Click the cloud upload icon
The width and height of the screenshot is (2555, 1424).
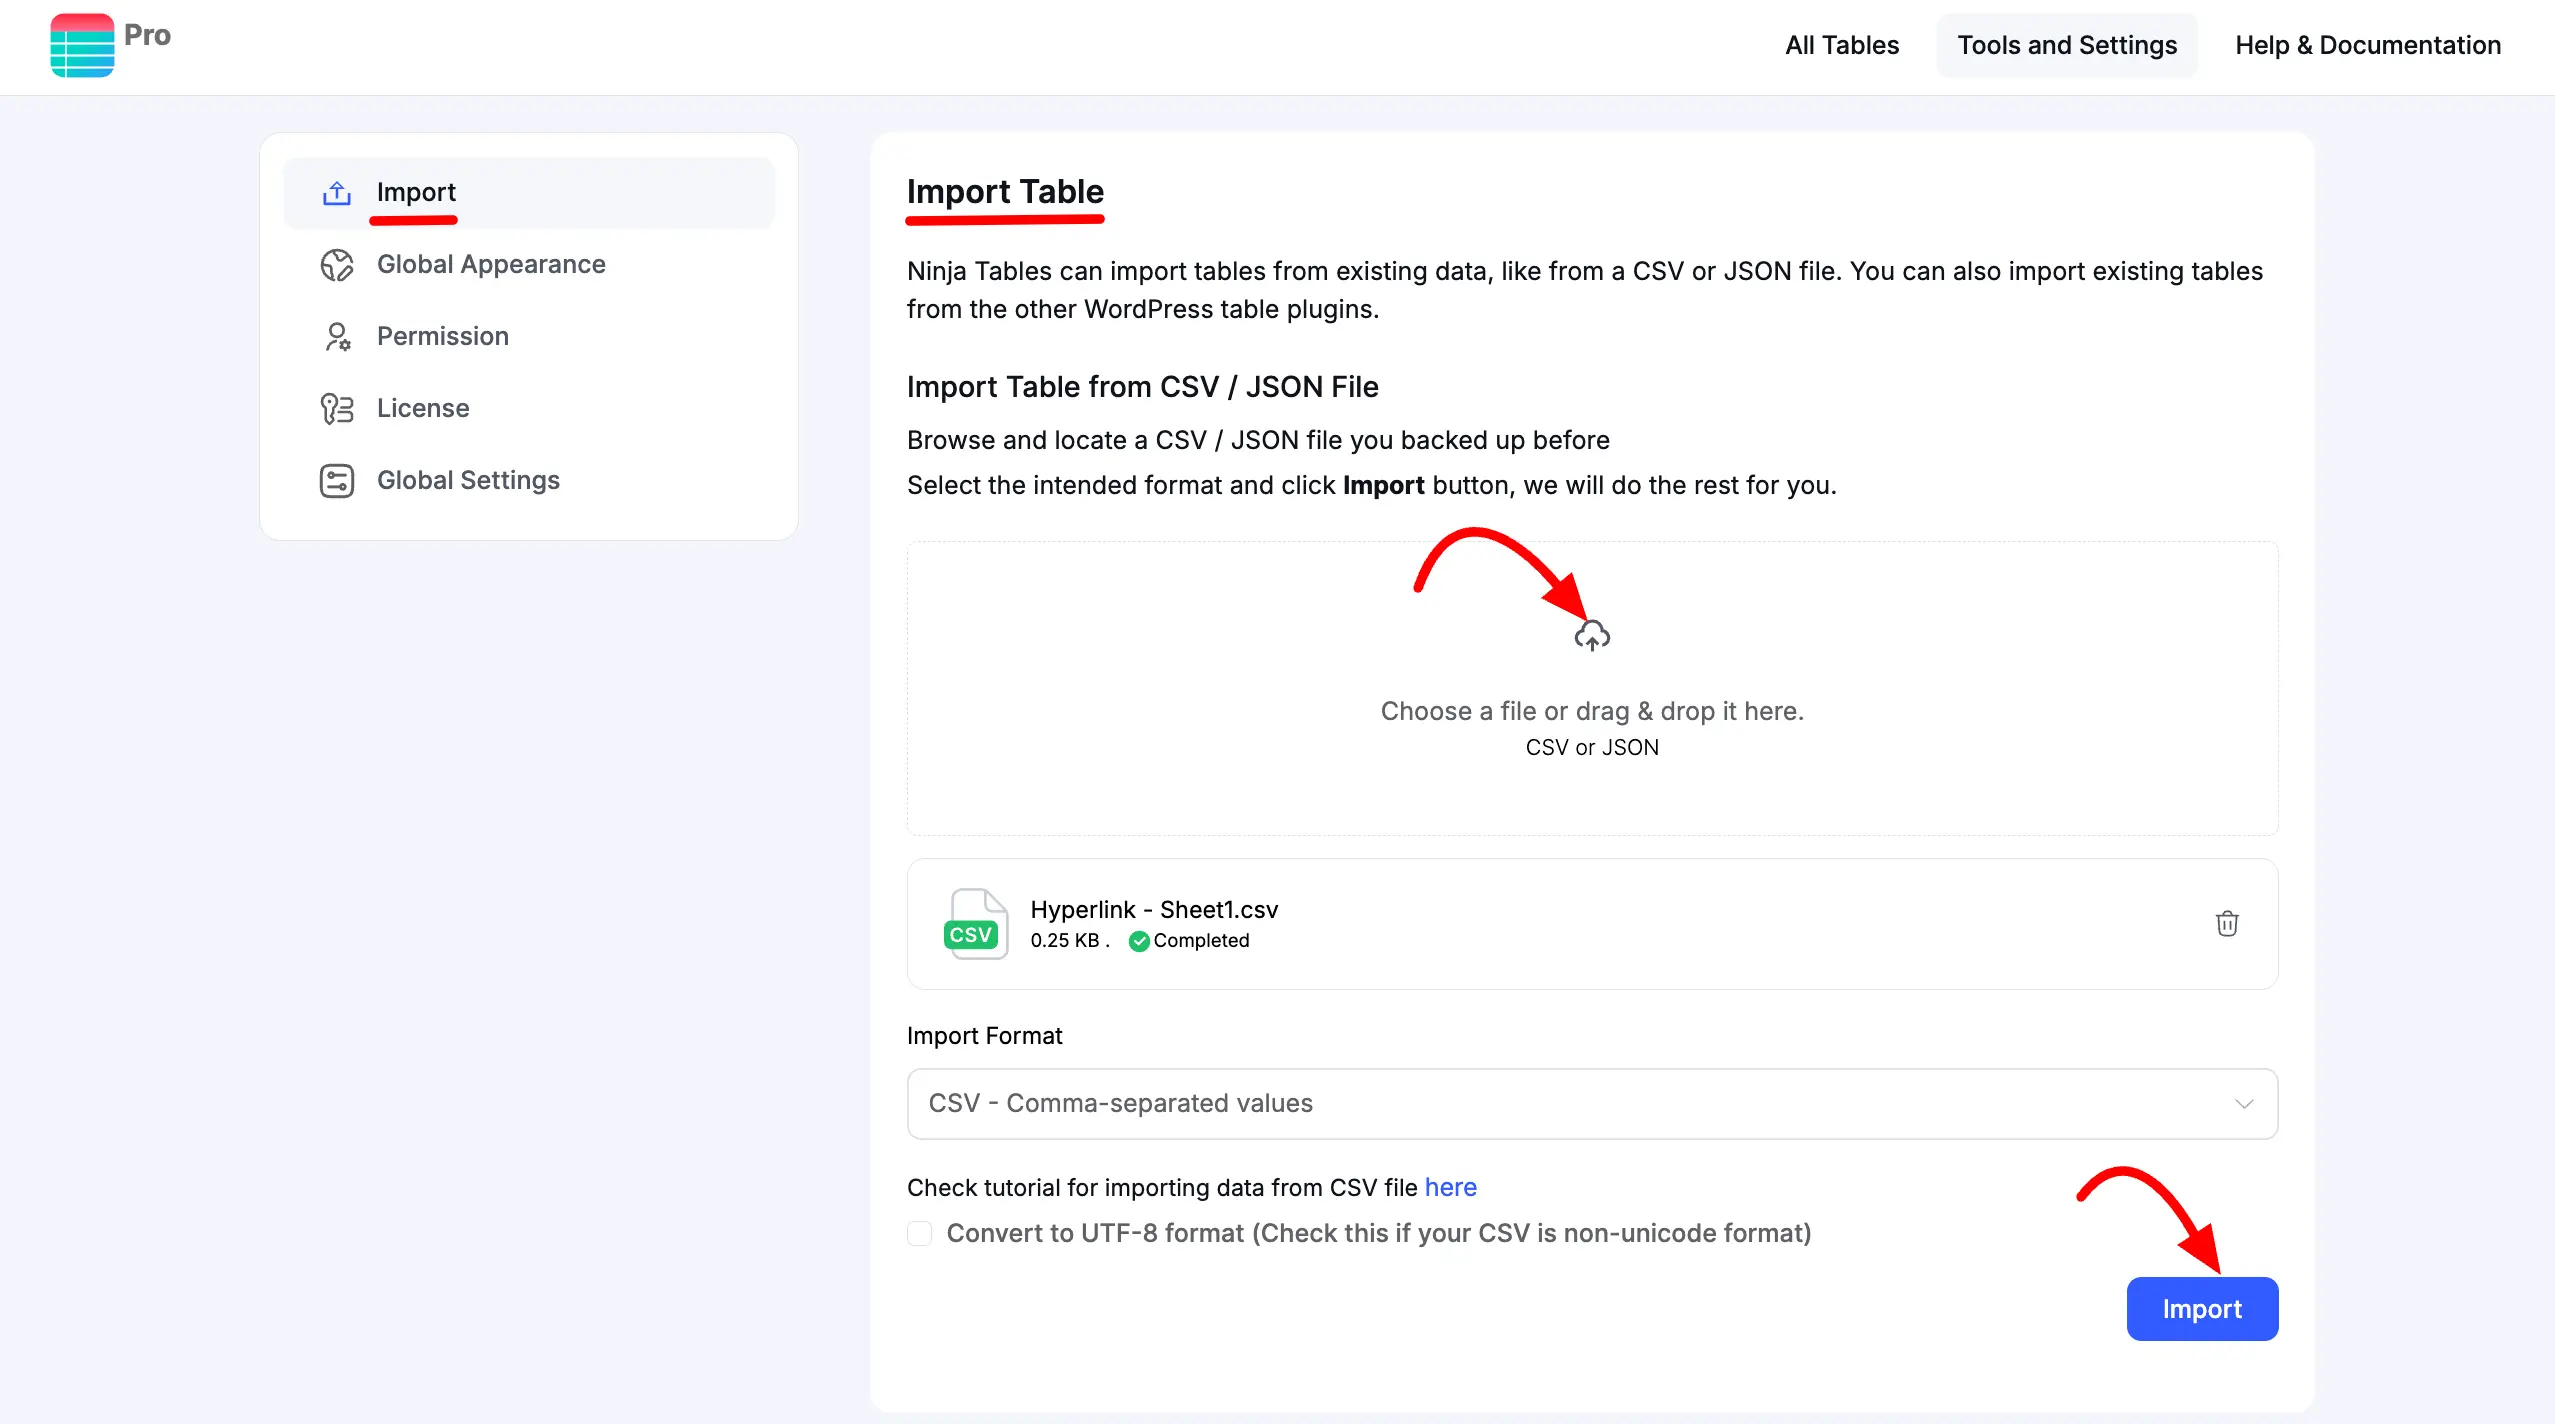click(1592, 635)
